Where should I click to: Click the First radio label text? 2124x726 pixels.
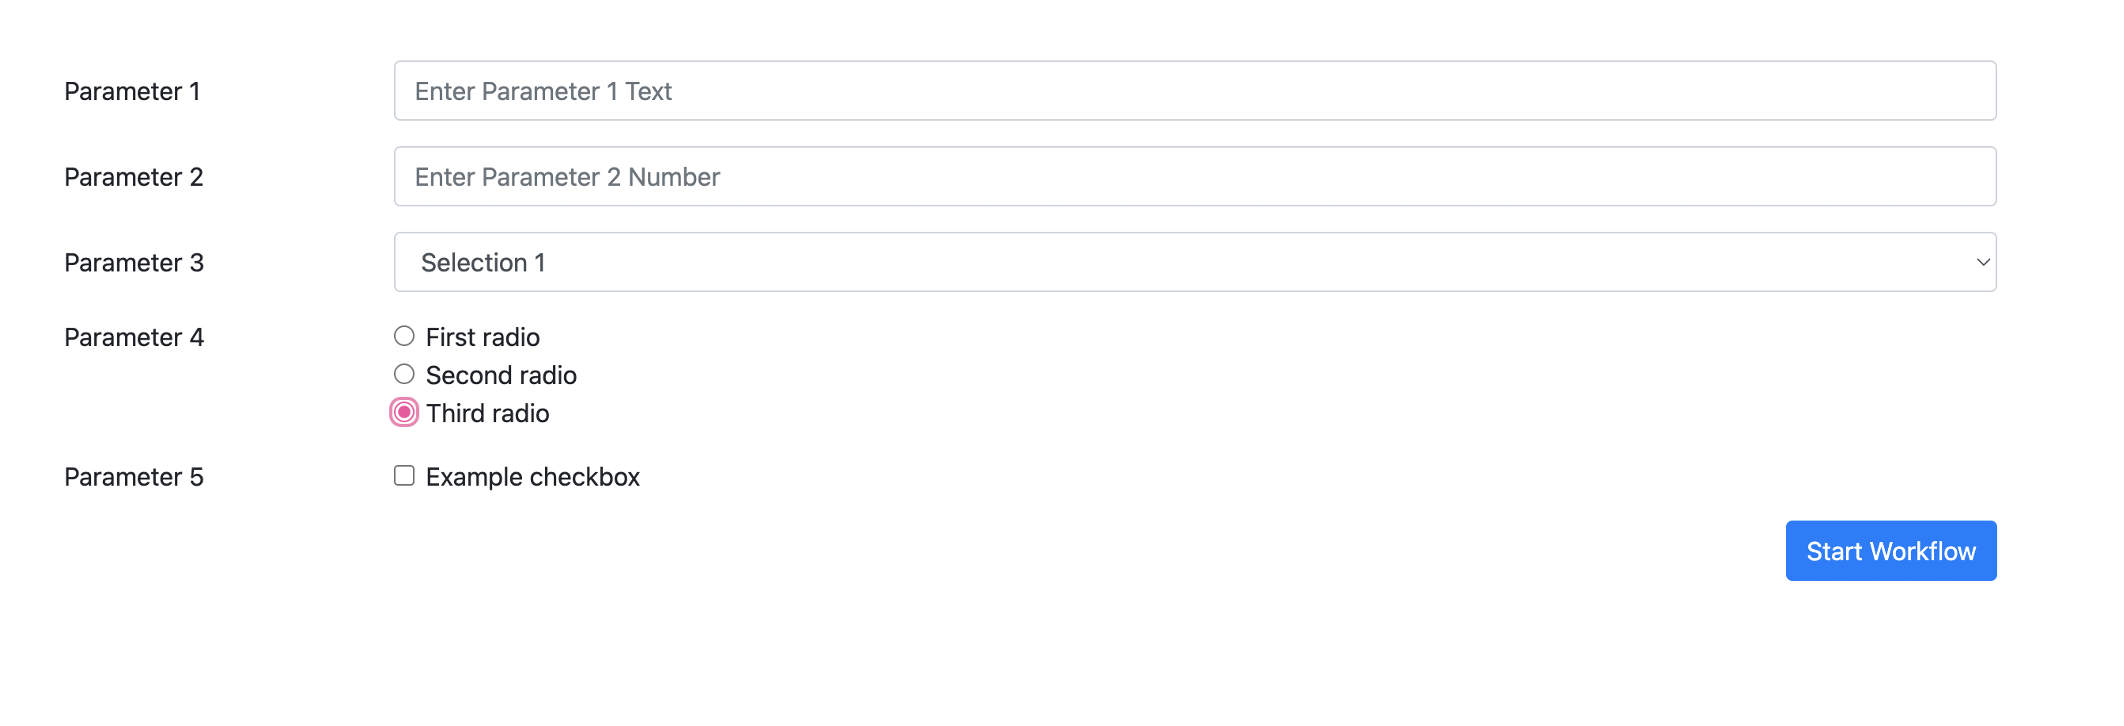pos(482,336)
